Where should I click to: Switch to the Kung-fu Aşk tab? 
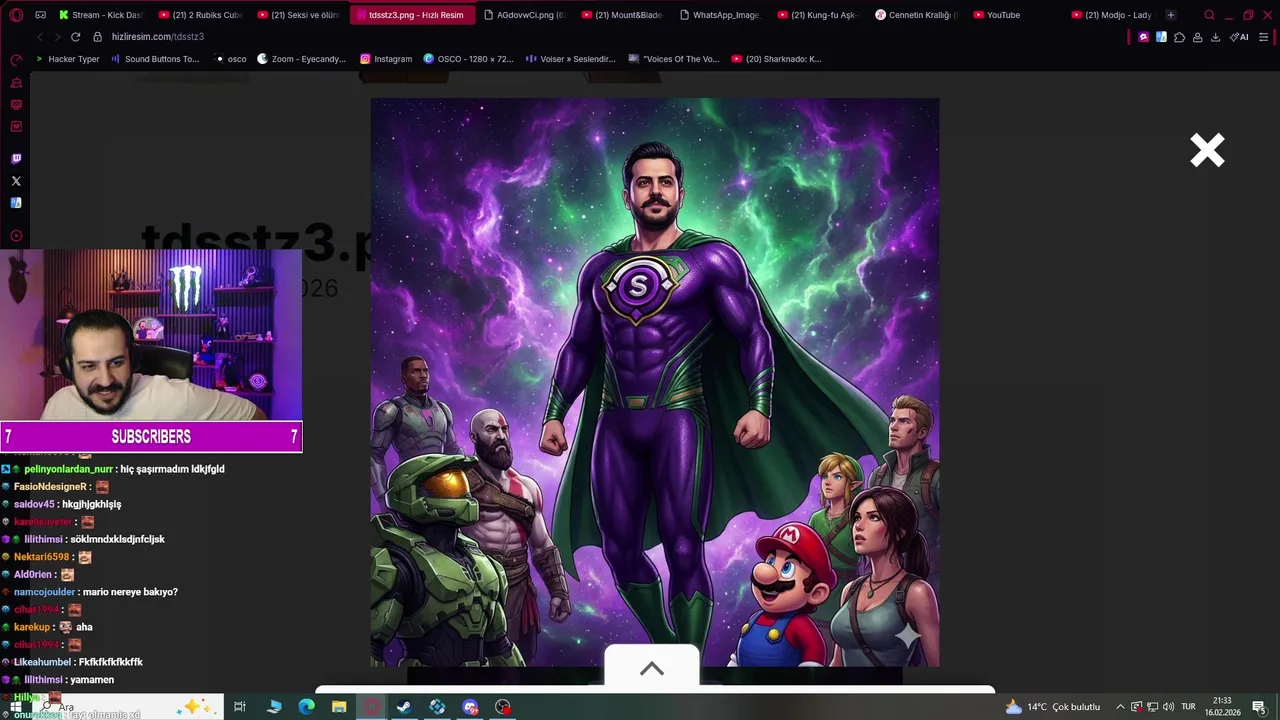coord(817,15)
